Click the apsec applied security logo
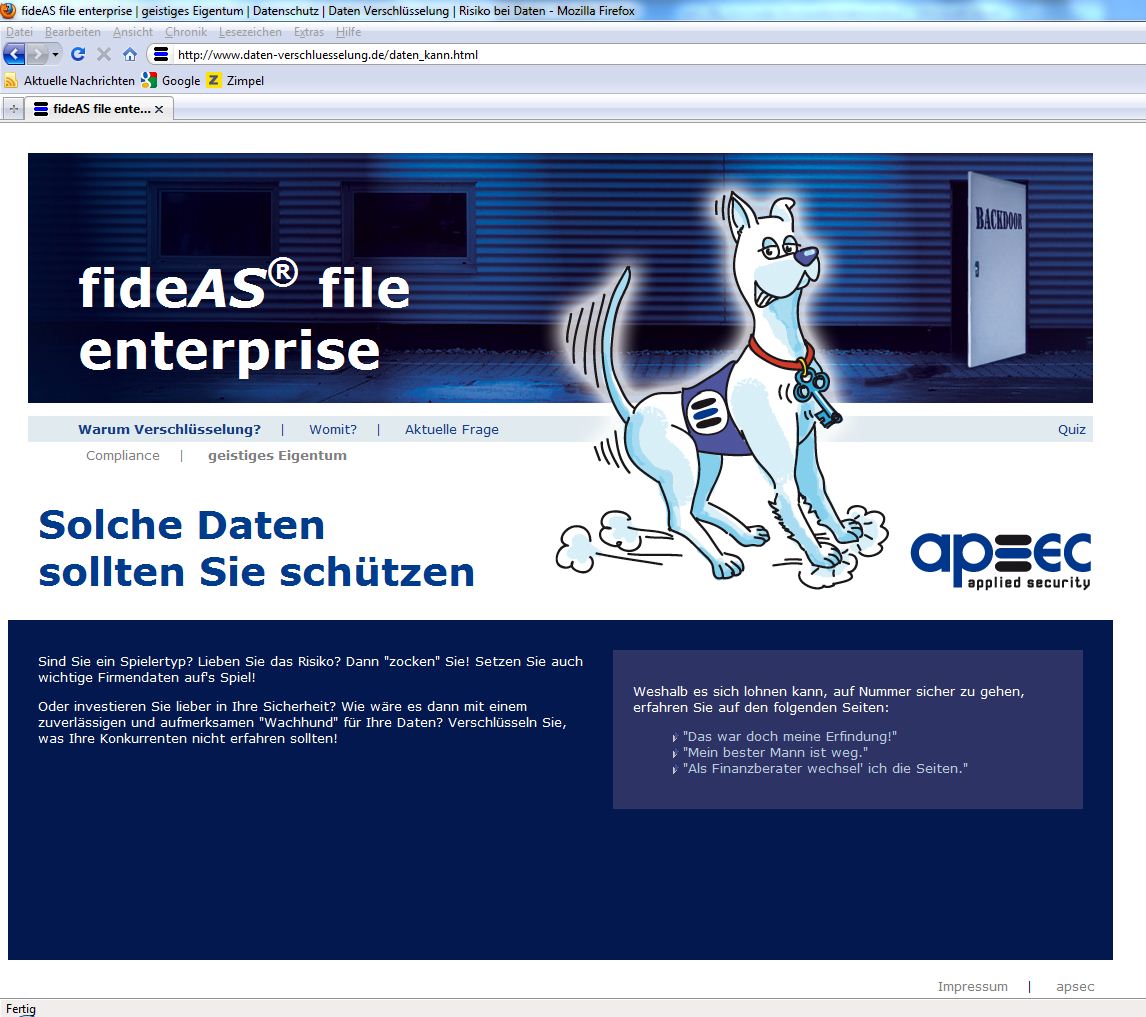1146x1017 pixels. coord(1001,560)
